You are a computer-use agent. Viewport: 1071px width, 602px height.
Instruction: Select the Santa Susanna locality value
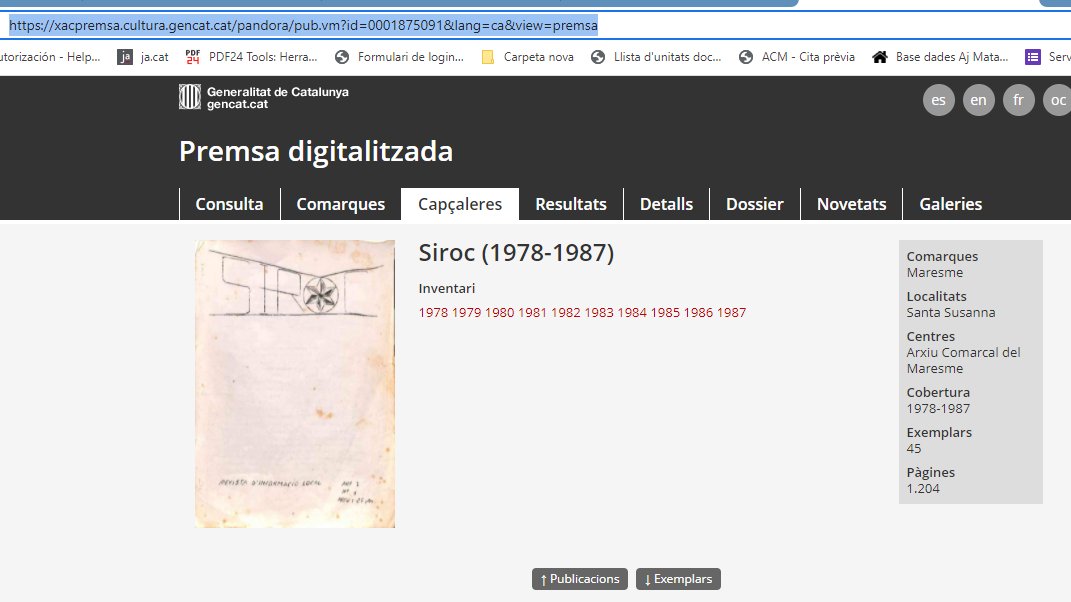951,313
